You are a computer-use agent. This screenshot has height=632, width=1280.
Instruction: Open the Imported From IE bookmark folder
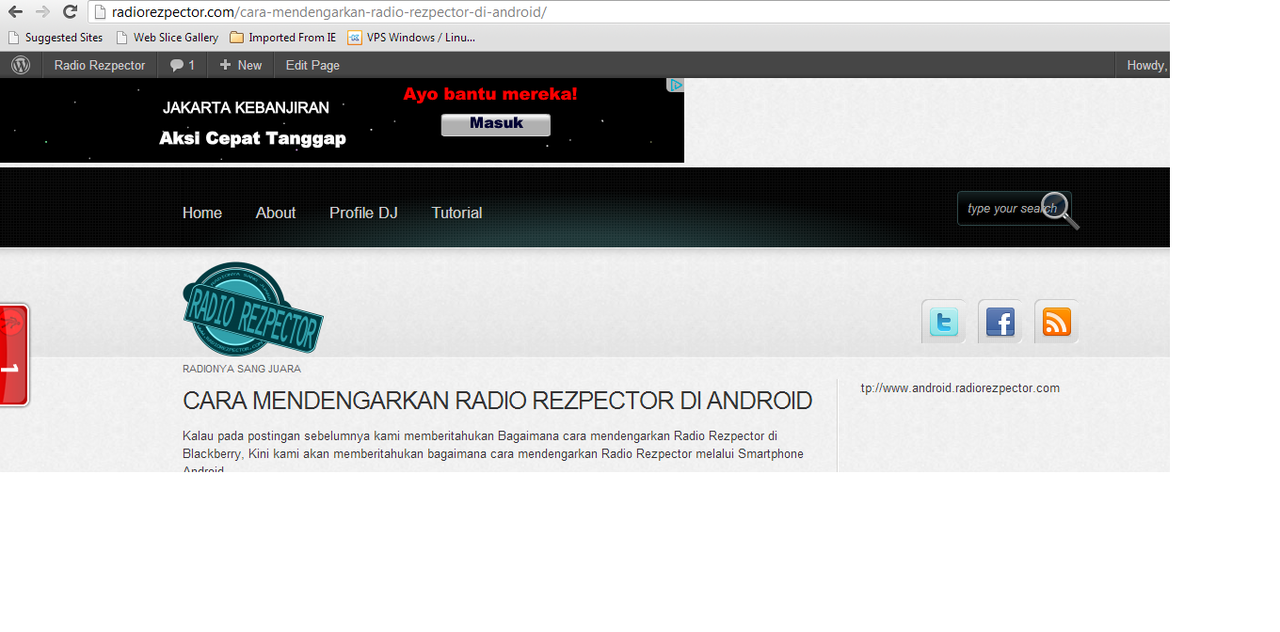[283, 38]
